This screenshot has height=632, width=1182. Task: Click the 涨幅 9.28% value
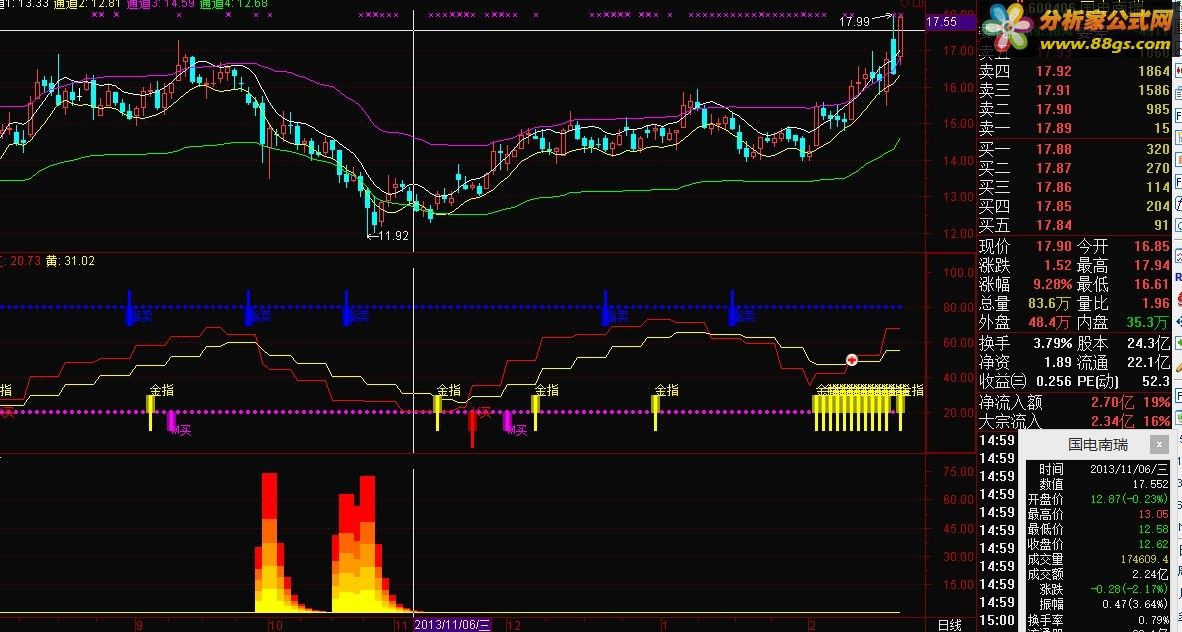click(x=1053, y=284)
